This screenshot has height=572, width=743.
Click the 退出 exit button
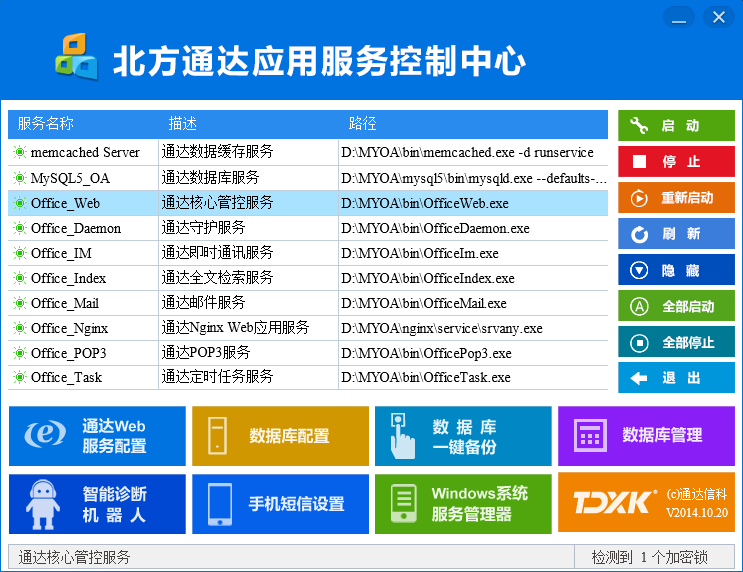tap(676, 378)
